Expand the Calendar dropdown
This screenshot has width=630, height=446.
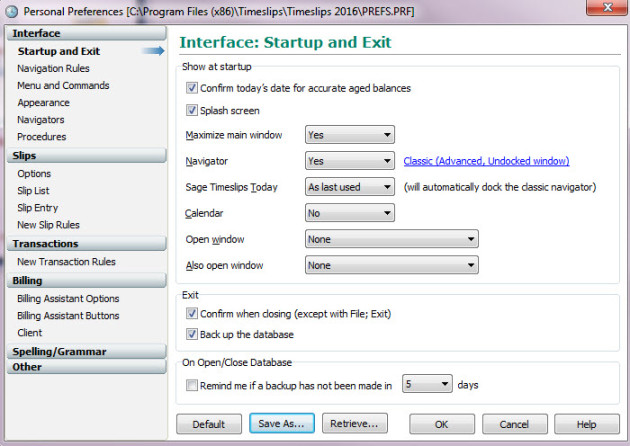[350, 213]
